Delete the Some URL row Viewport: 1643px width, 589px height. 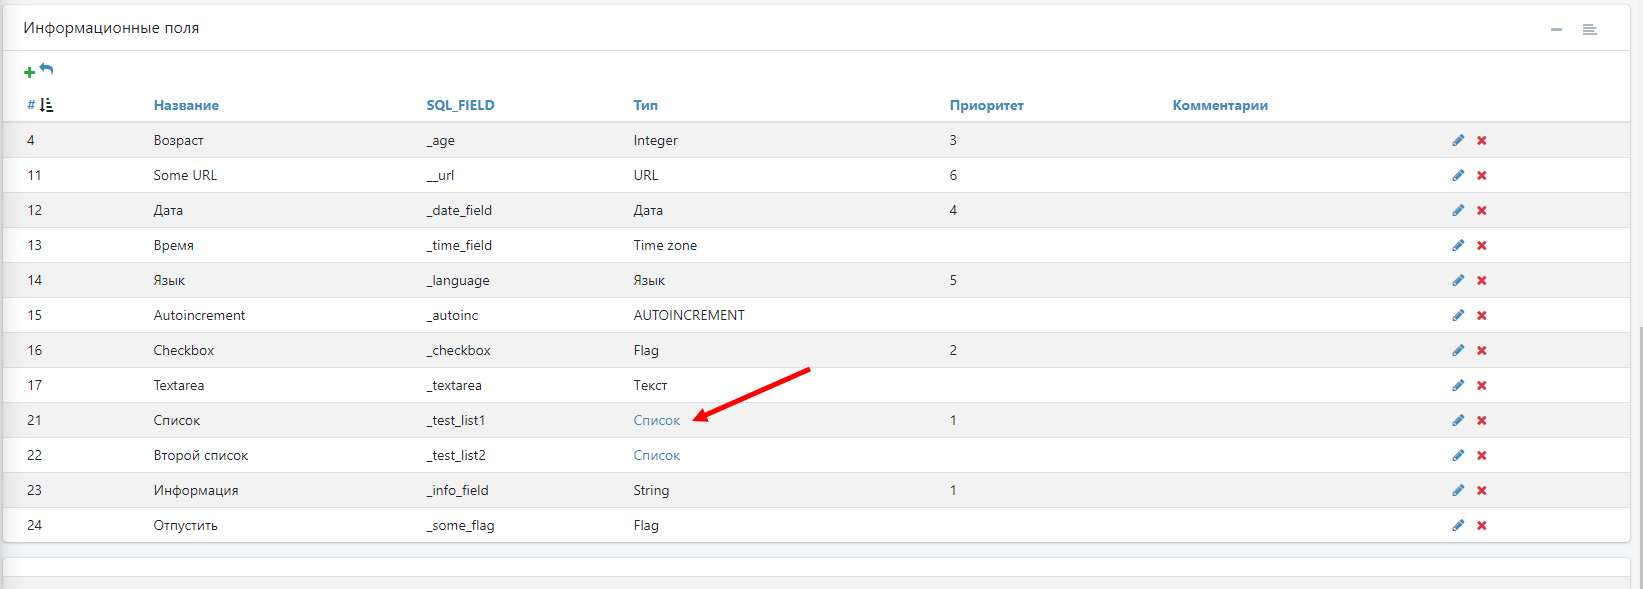point(1482,176)
